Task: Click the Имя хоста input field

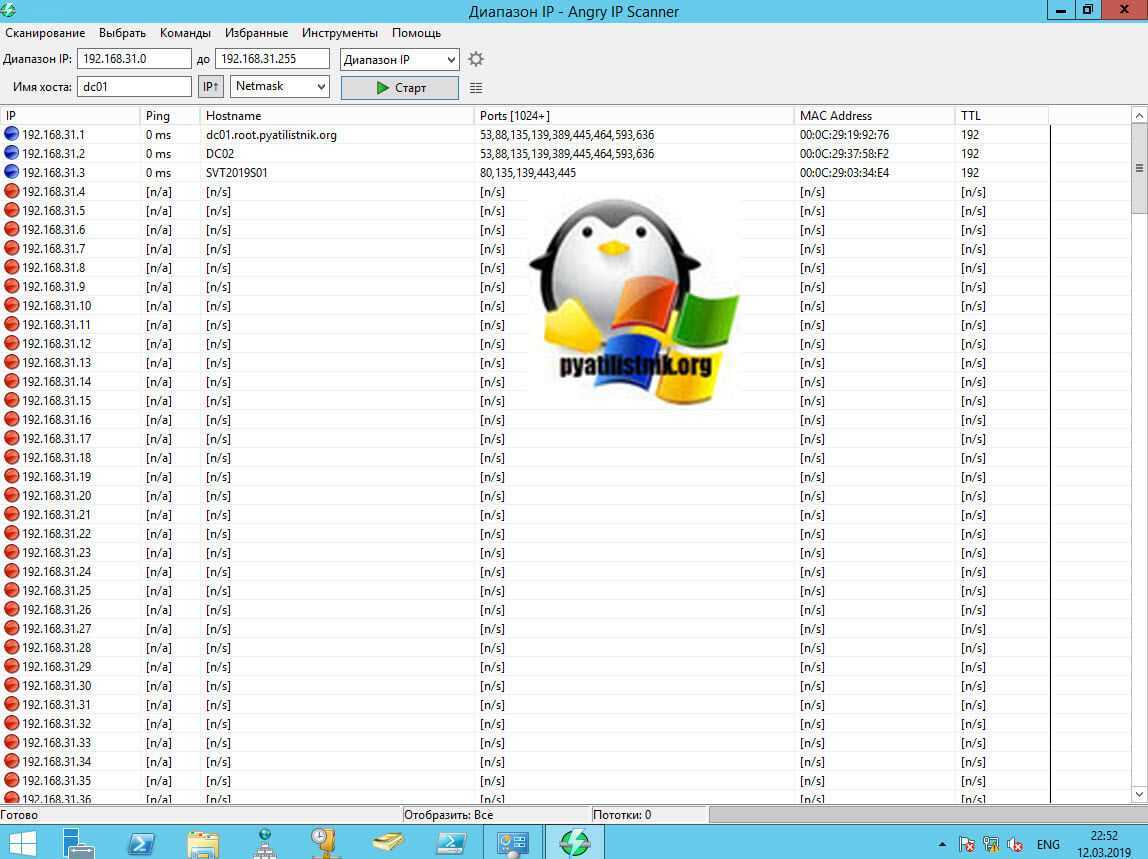Action: point(134,87)
